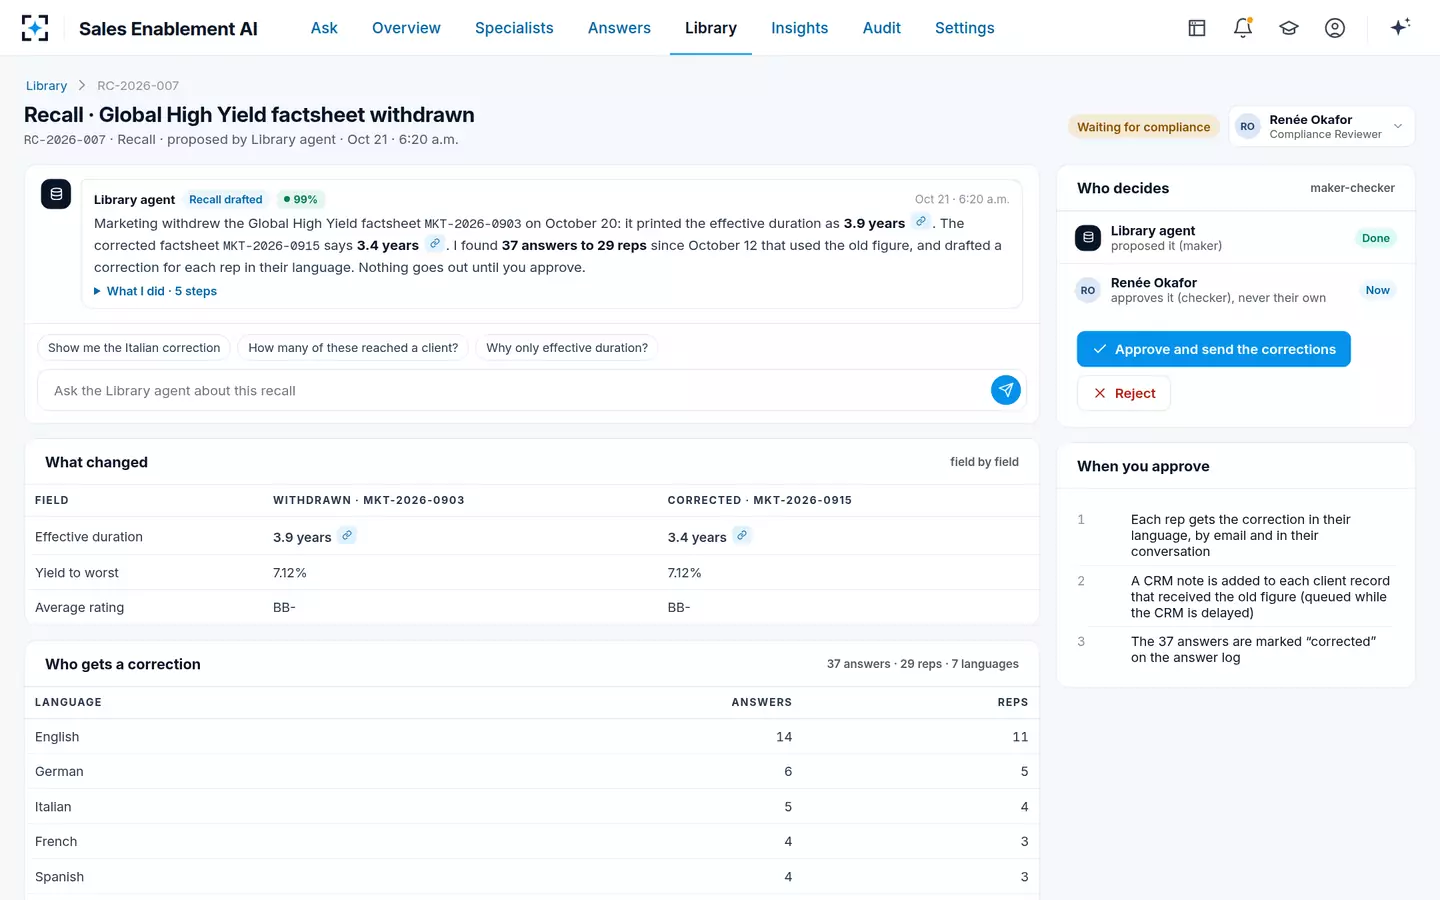Open source link in Corrected effective duration cell
The image size is (1440, 900).
click(742, 536)
